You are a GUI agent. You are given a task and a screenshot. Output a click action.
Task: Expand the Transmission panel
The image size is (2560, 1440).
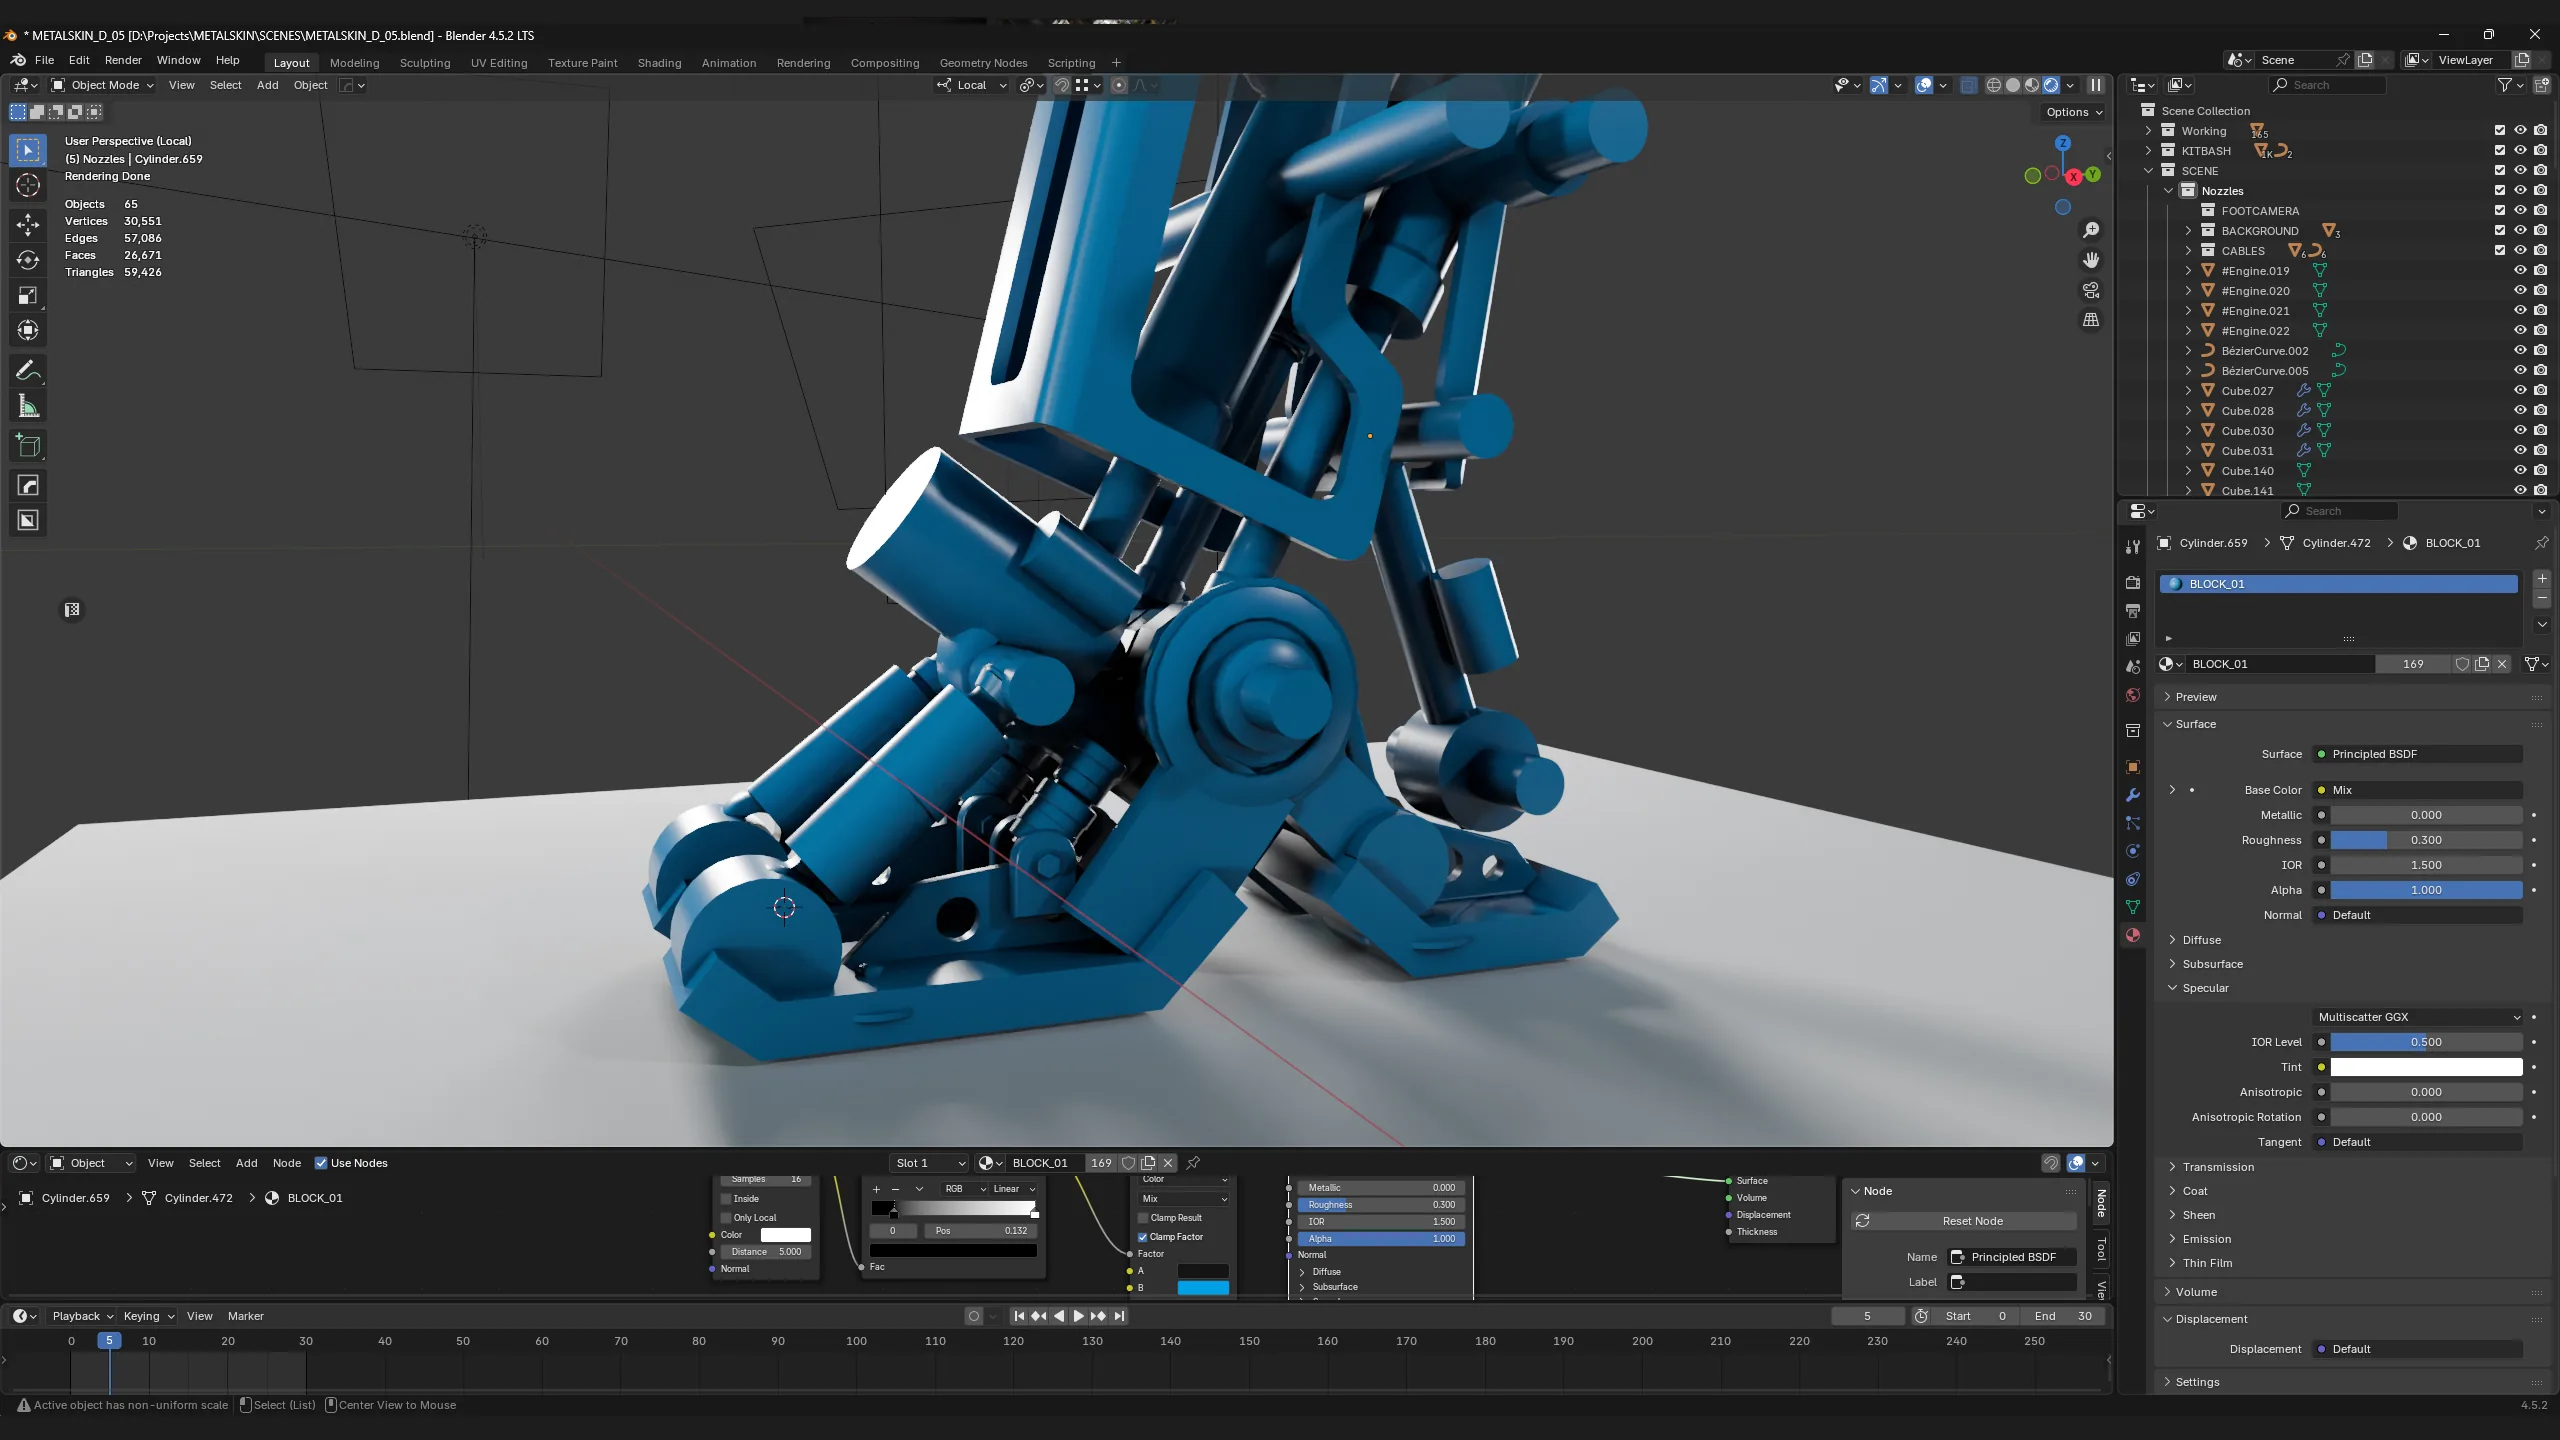(2218, 1167)
